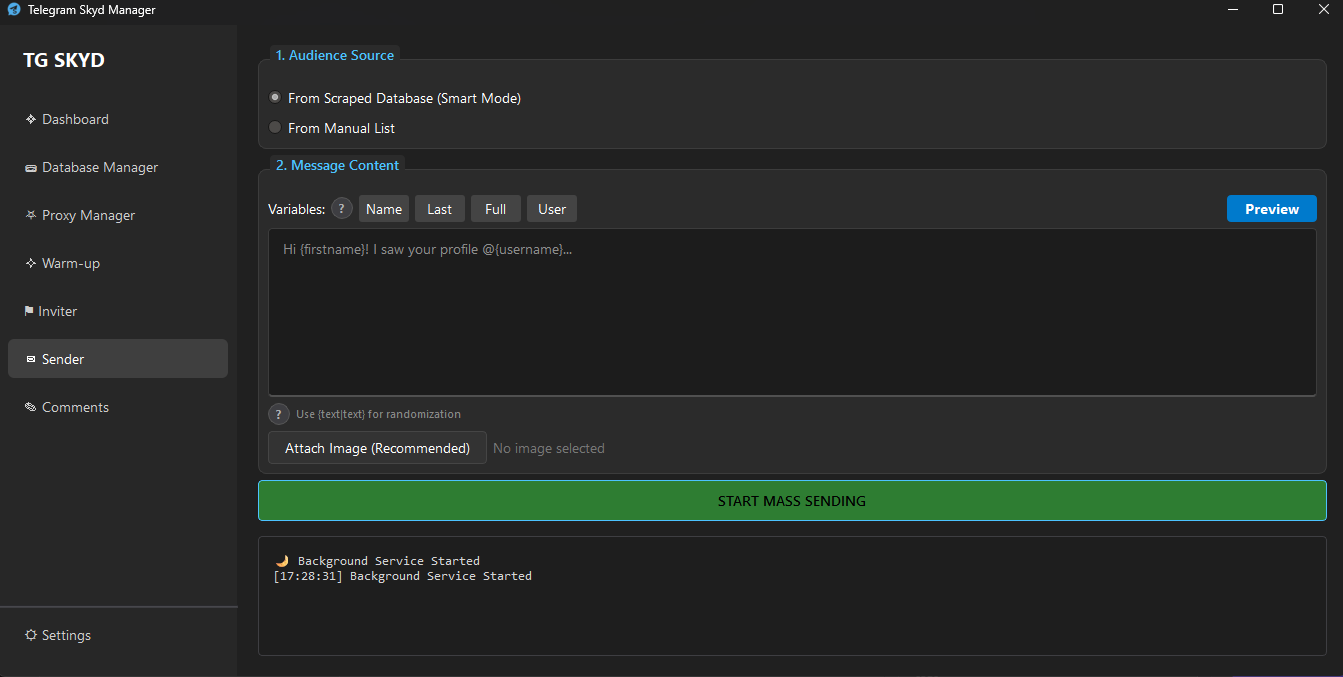The width and height of the screenshot is (1343, 677).
Task: Insert the Last variable
Action: coord(440,209)
